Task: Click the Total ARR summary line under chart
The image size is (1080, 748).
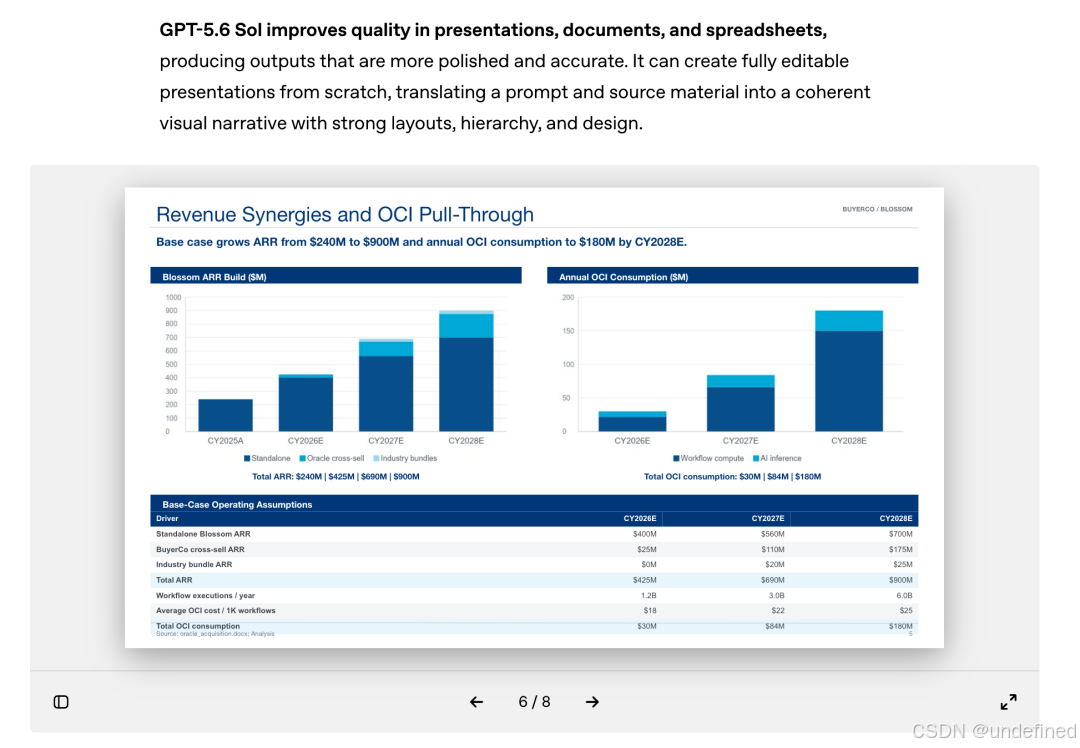Action: point(335,477)
